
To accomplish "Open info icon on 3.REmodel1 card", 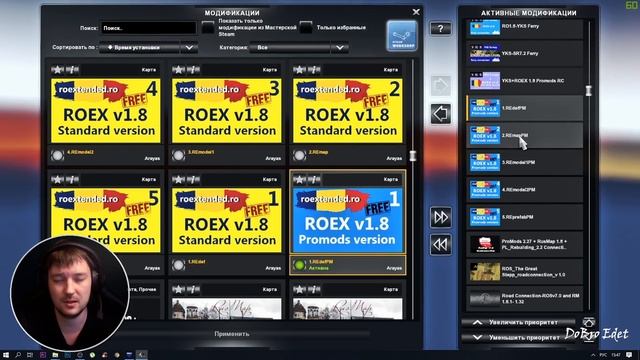I will 193,70.
